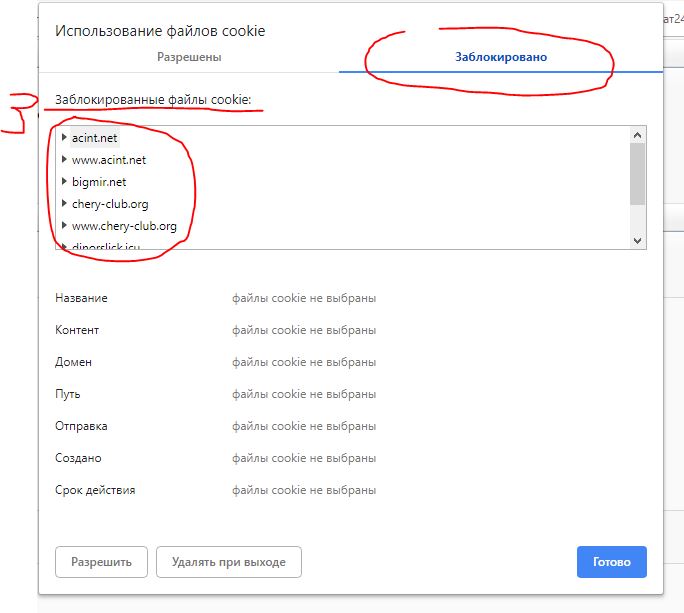Expand the acint.net cookie entry
This screenshot has height=613, width=684.
(64, 137)
